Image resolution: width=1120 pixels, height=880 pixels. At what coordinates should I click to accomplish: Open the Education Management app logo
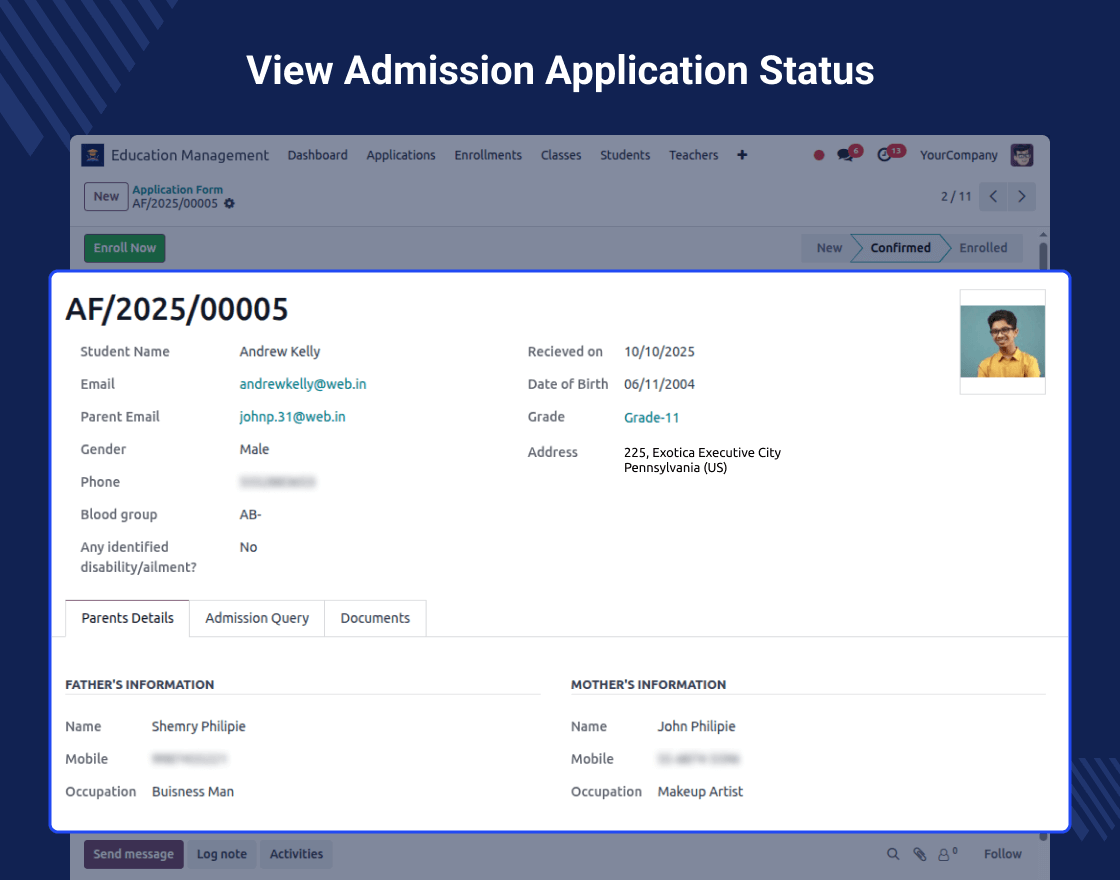tap(93, 155)
